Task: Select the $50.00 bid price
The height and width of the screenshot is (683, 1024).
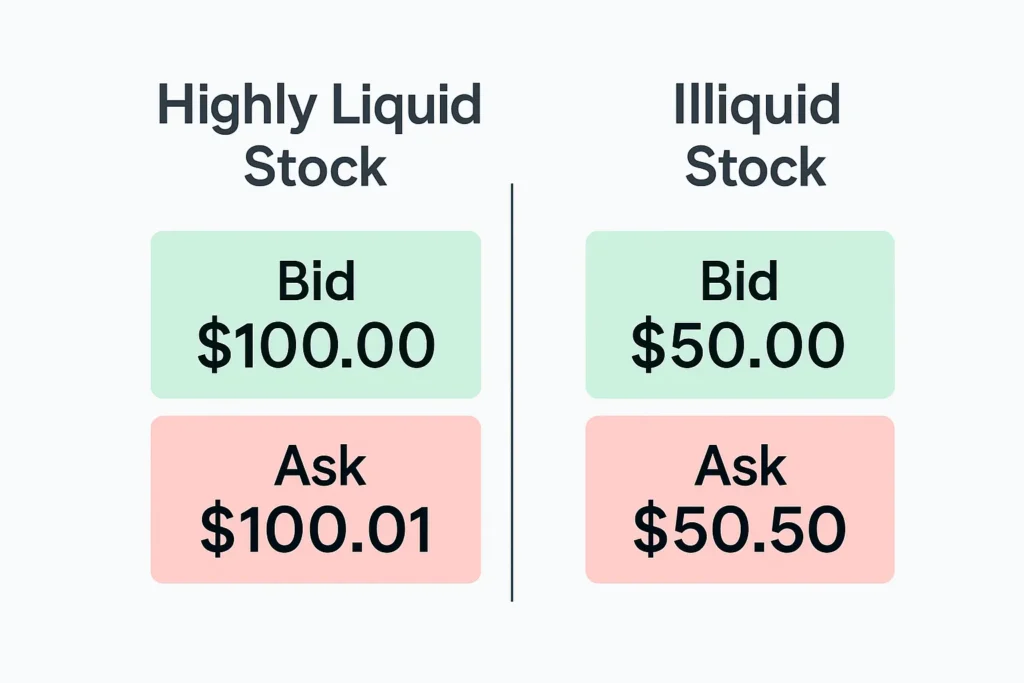Action: [739, 345]
